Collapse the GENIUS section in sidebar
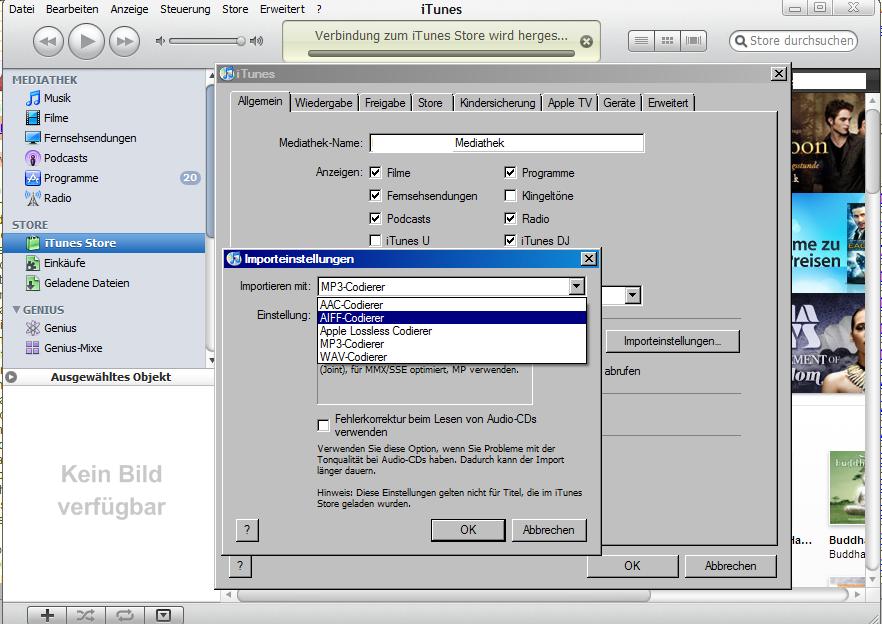This screenshot has width=882, height=624. [x=16, y=310]
